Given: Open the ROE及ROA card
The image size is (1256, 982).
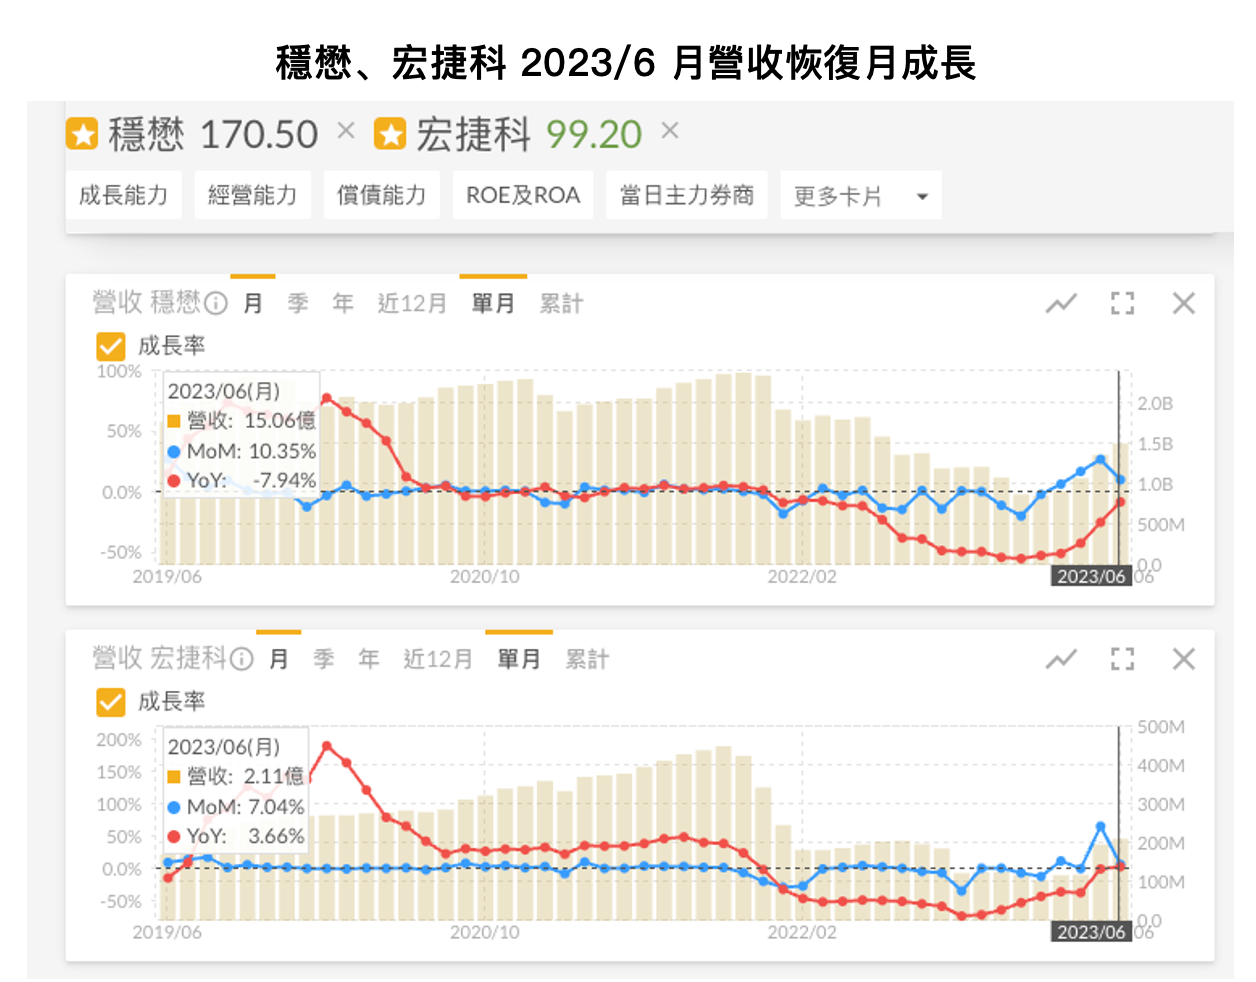Looking at the screenshot, I should coord(523,195).
